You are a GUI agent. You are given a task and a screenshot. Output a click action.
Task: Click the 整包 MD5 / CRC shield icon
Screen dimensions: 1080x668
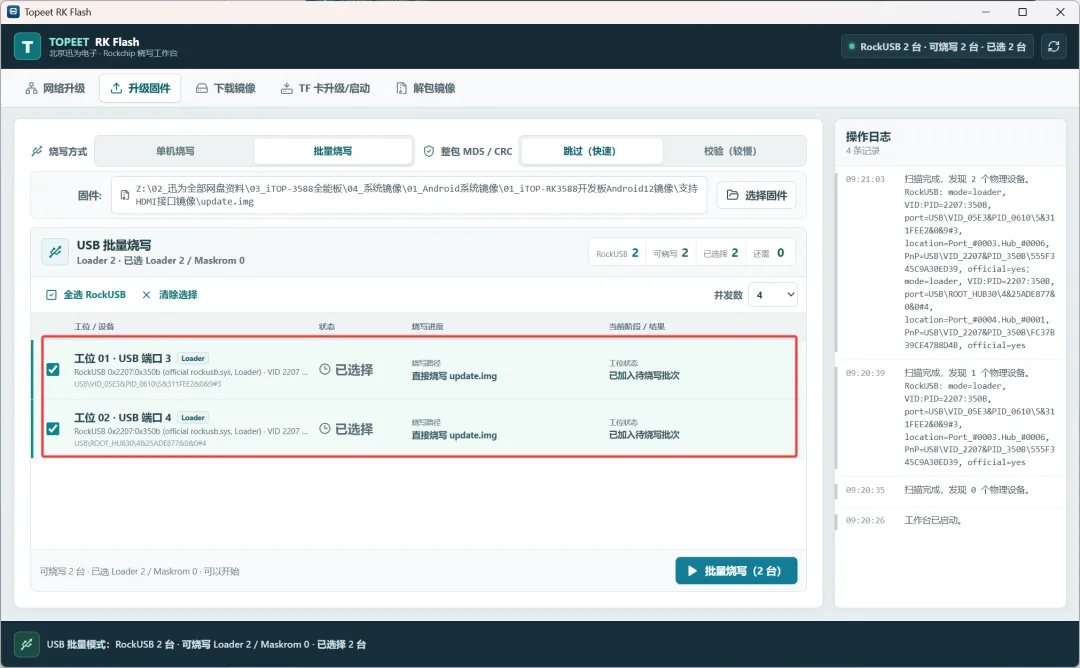[x=428, y=151]
